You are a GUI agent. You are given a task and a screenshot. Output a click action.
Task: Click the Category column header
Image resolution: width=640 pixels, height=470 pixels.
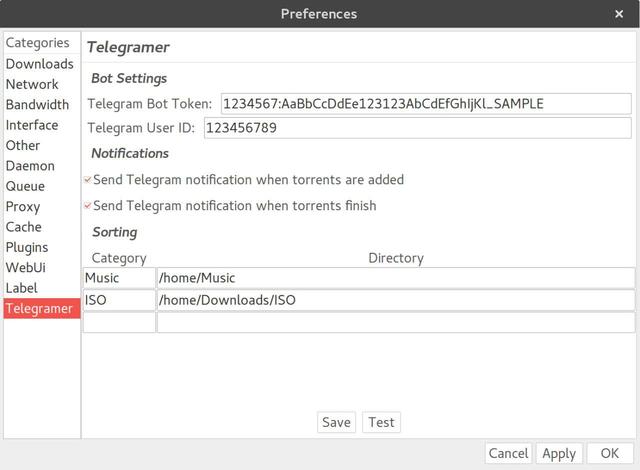[x=119, y=258]
